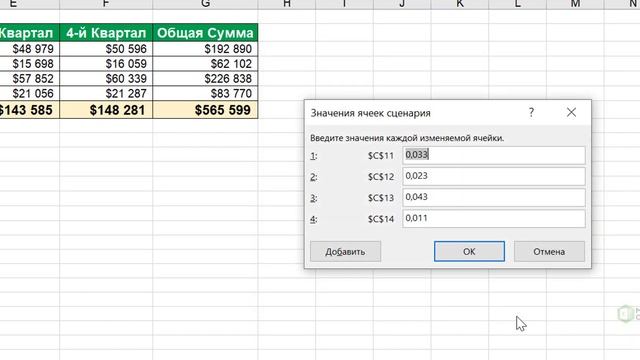The width and height of the screenshot is (640, 360).
Task: Select the 4-й Квартал header cell
Action: pos(106,33)
